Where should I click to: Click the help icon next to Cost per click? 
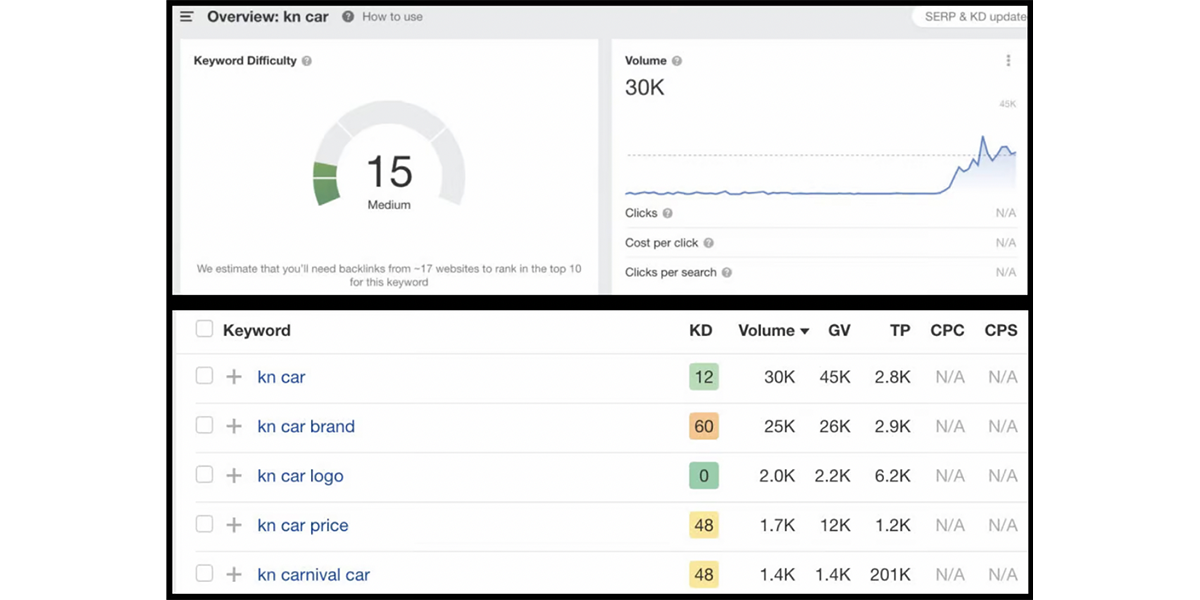[x=708, y=243]
